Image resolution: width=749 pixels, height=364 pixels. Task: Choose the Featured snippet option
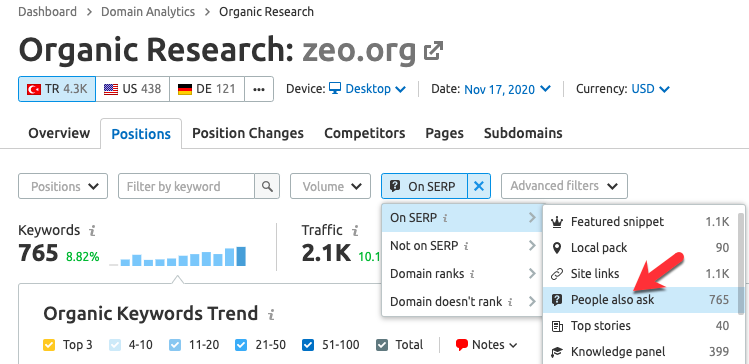click(641, 222)
